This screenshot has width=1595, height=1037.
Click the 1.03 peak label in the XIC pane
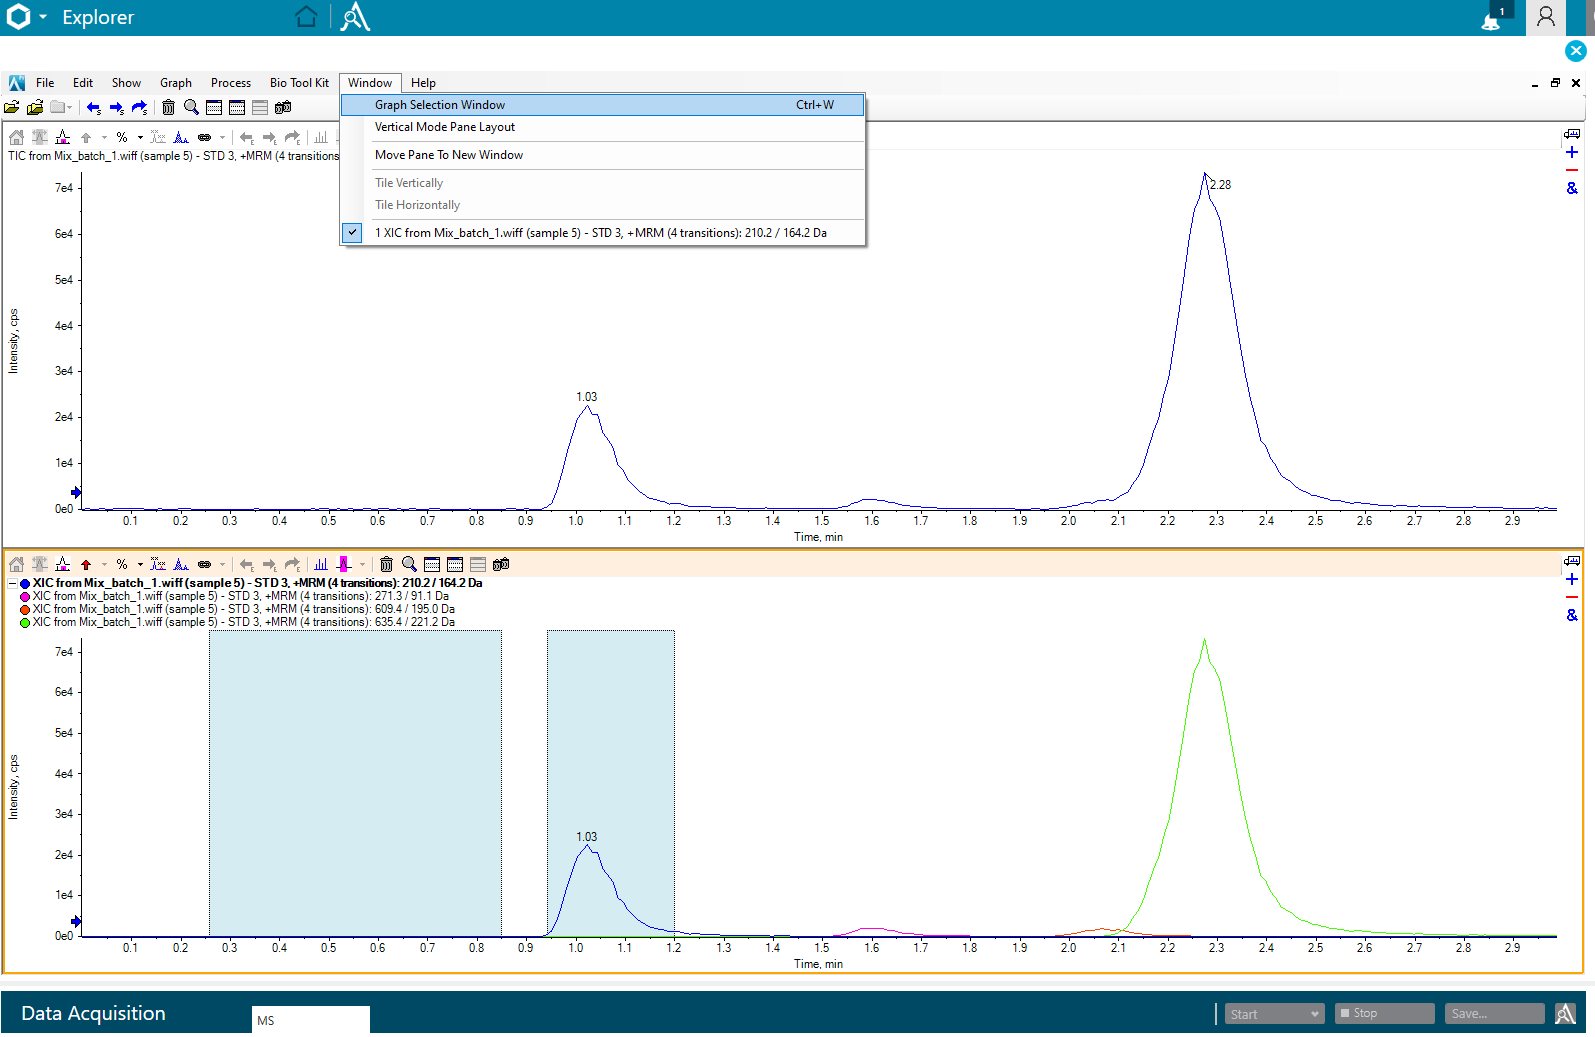click(x=587, y=837)
